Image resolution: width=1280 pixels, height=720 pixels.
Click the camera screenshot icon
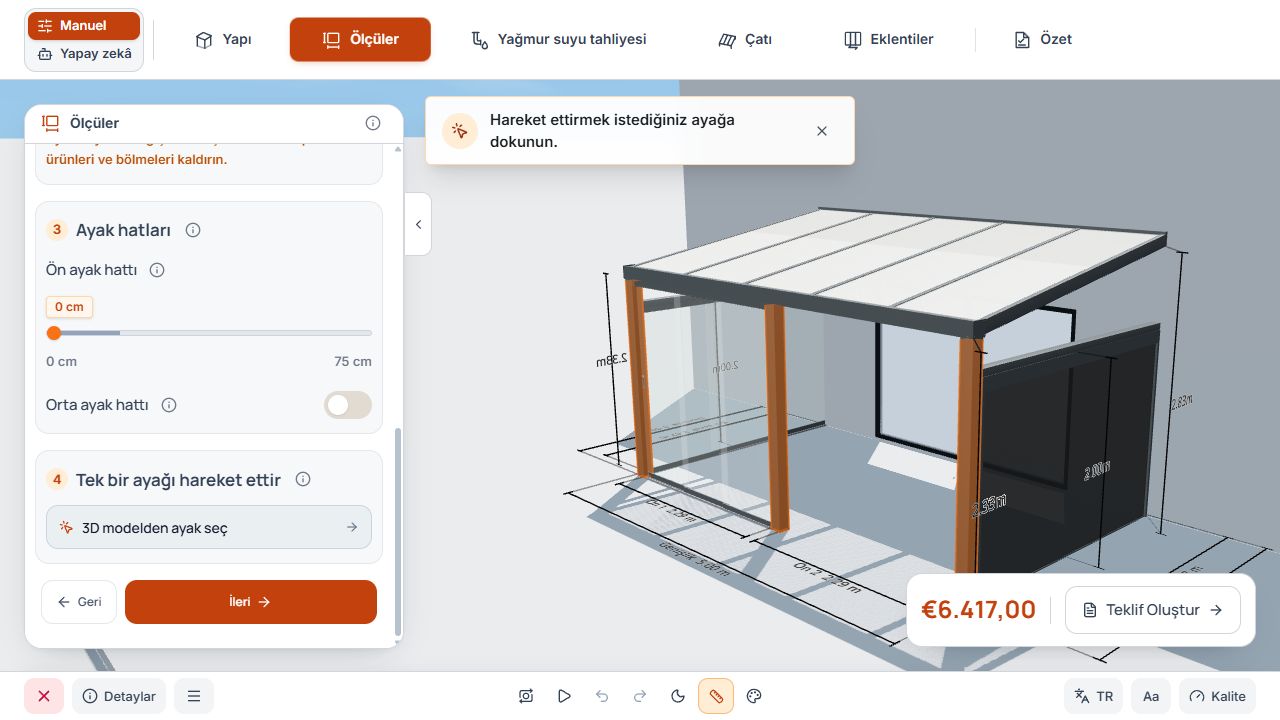point(526,696)
